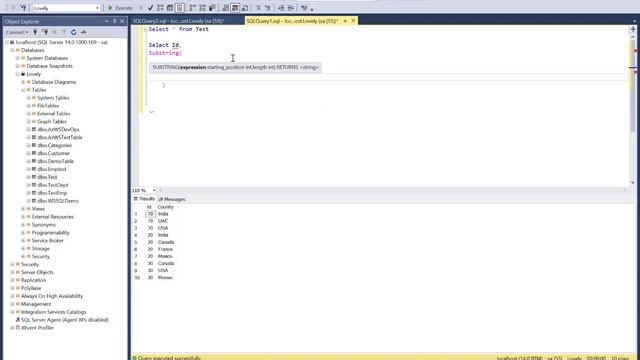
Task: Expand Database Snapshots folder
Action: coord(18,66)
